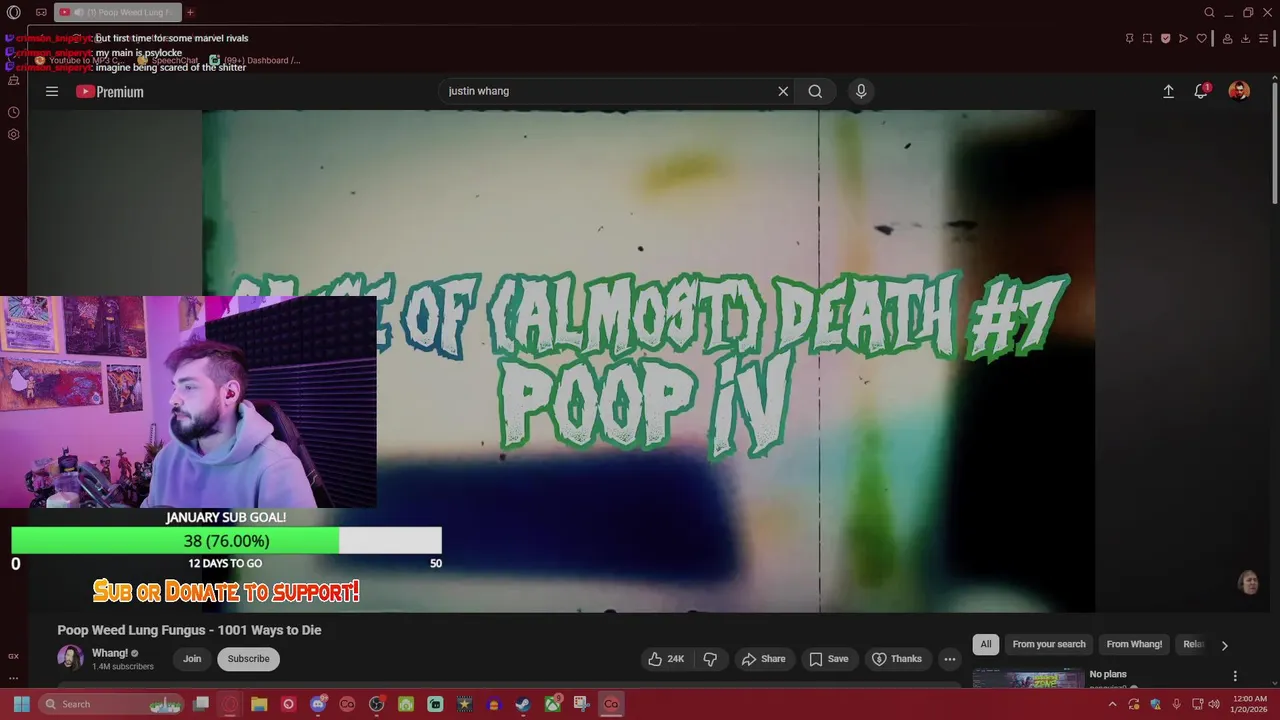Screen dimensions: 1280x720
Task: Open browser tab search magnifier in title bar
Action: [1209, 12]
